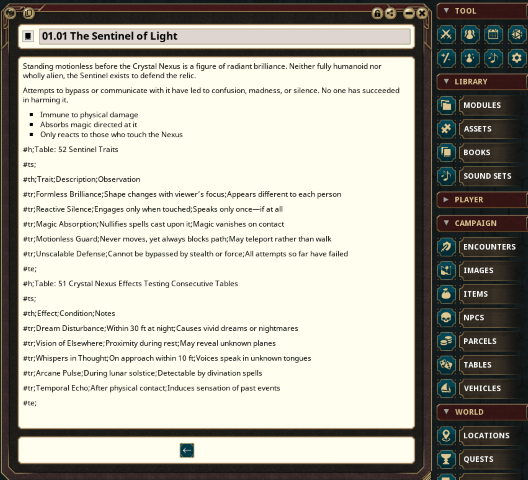Open the Assets puzzle-piece icon
This screenshot has height=480, width=528.
[446, 129]
